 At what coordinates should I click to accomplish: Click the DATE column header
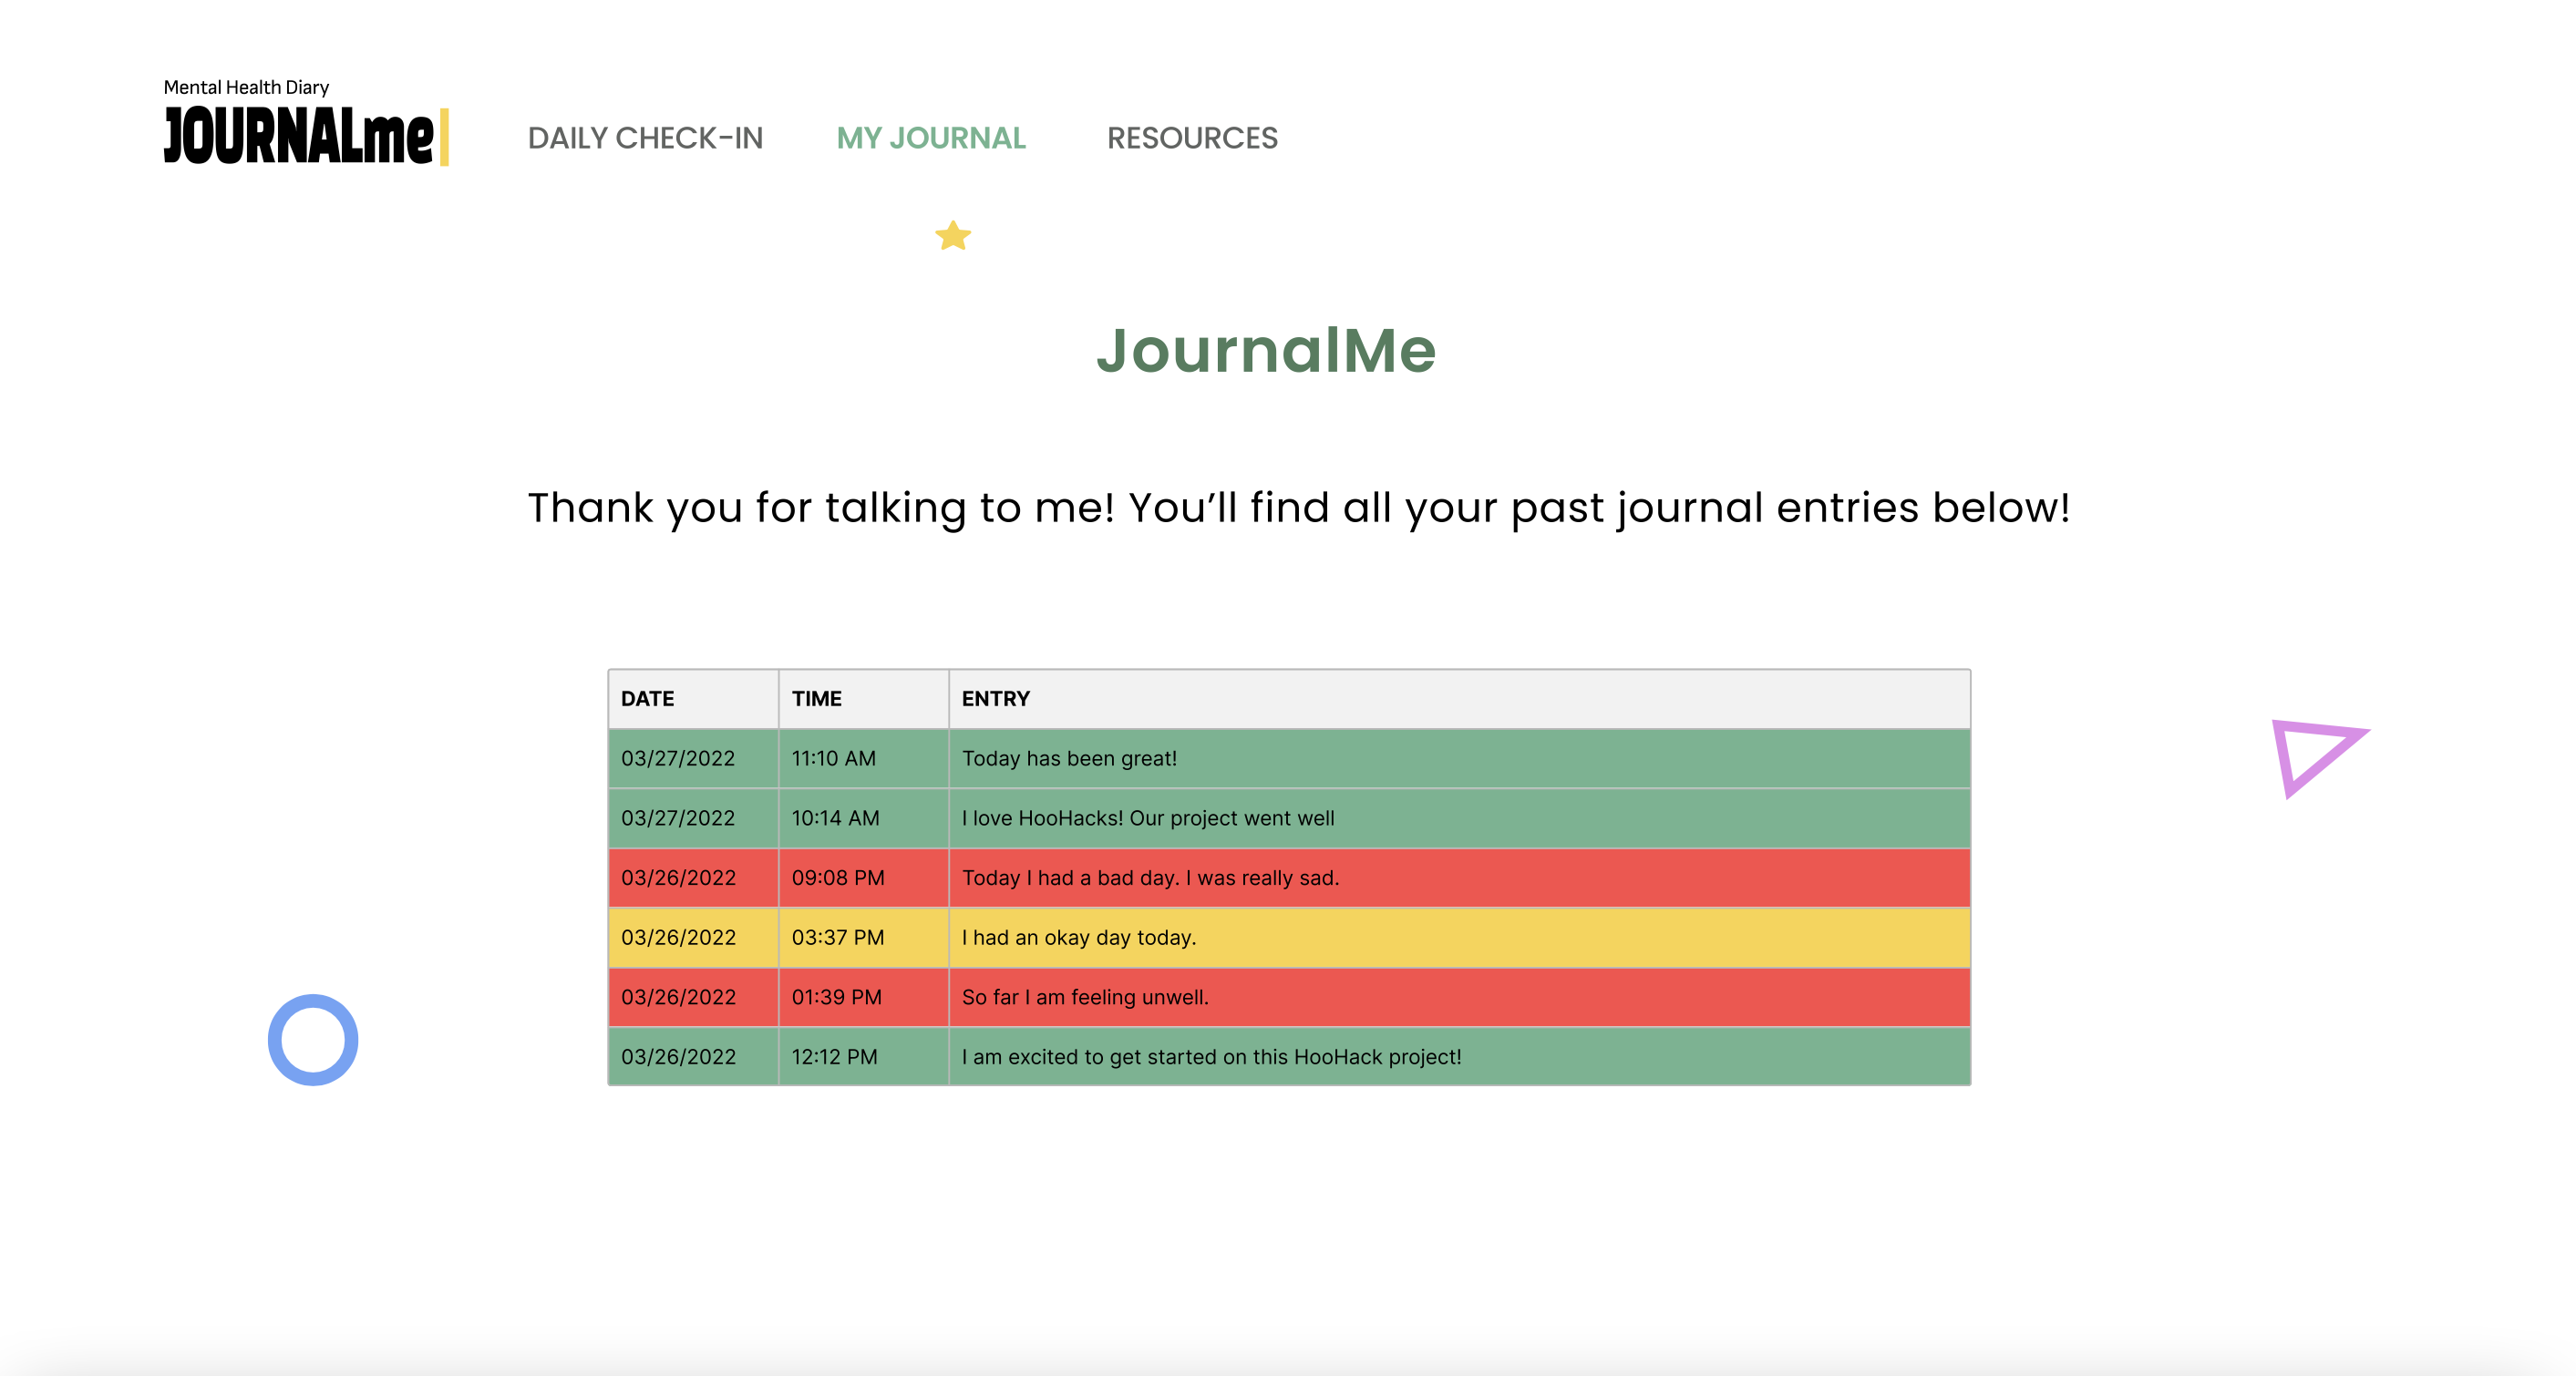648,699
